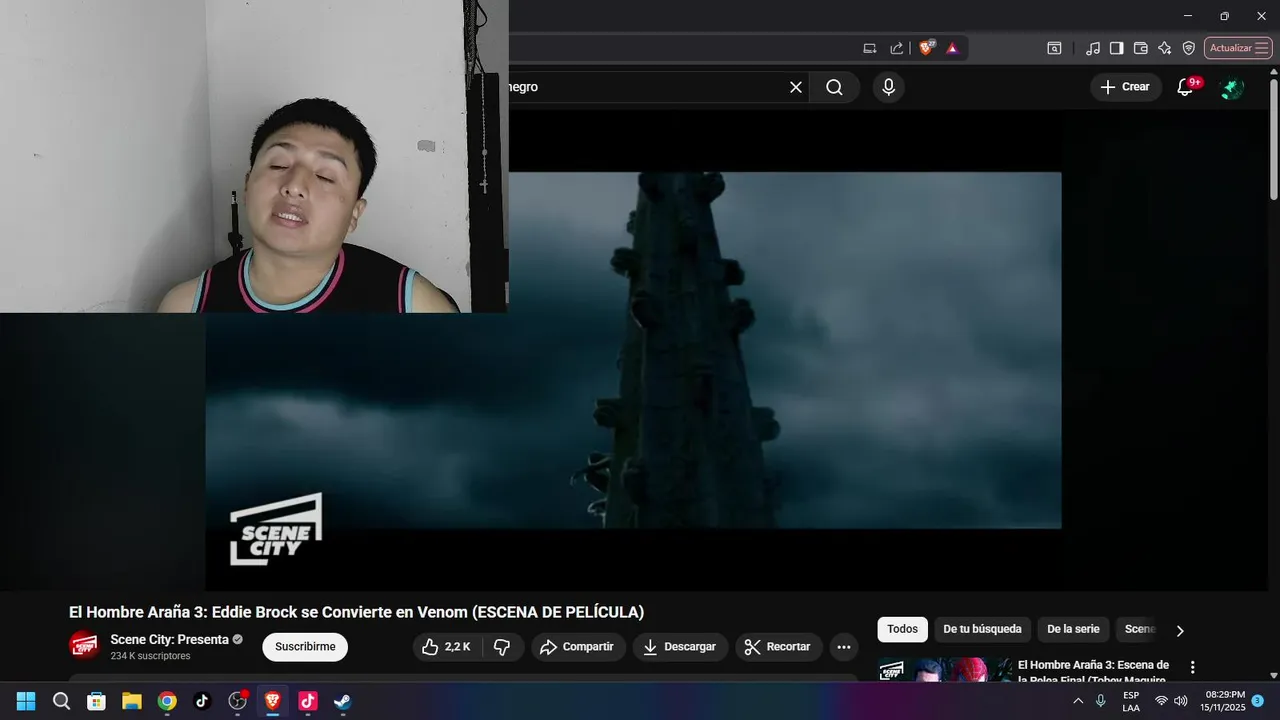Open the Windows Start menu
This screenshot has width=1280, height=720.
click(26, 701)
